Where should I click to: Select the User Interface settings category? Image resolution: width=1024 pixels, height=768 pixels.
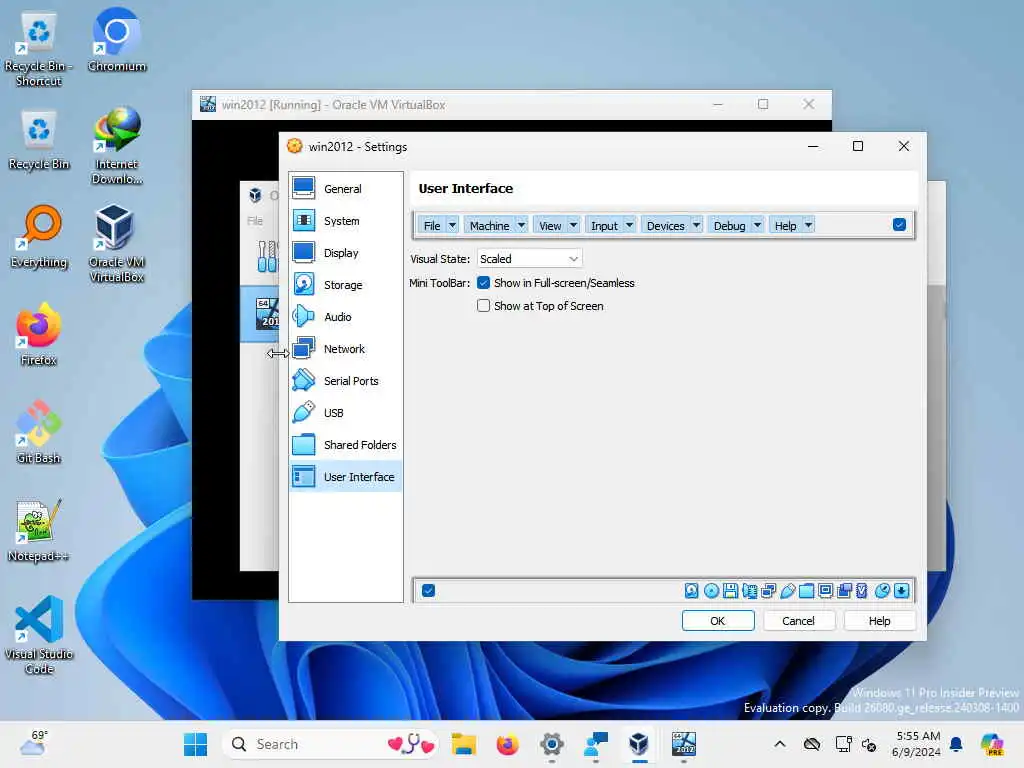click(345, 477)
